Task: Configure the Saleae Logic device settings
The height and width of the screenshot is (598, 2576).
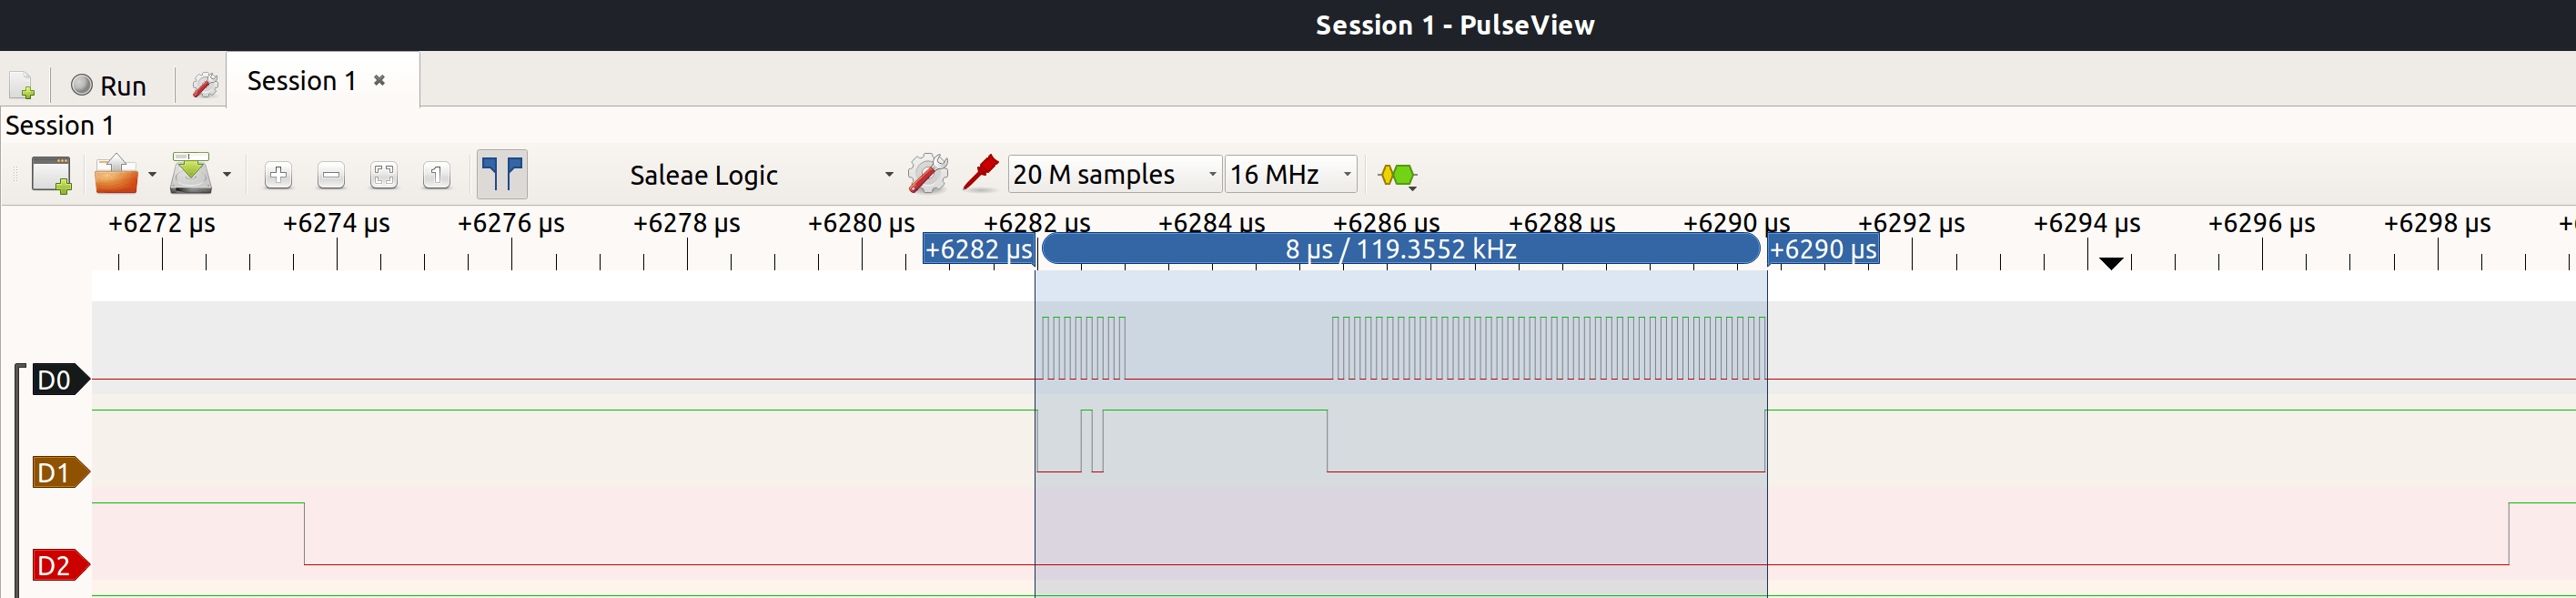Action: tap(927, 173)
